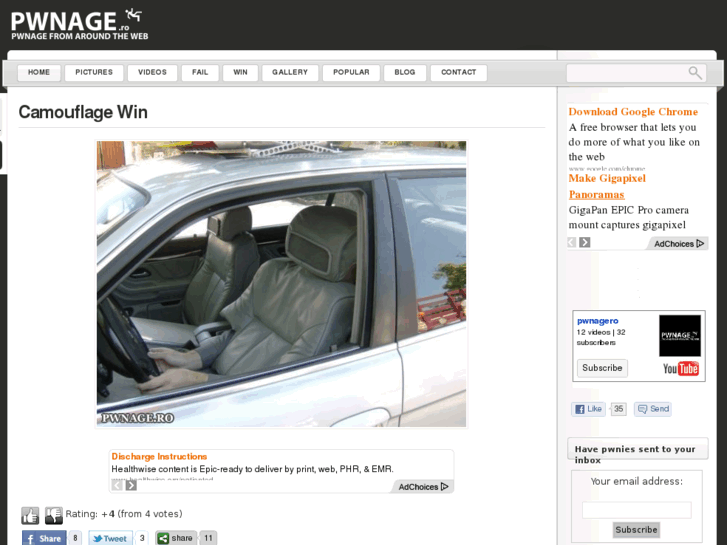The image size is (727, 545).
Task: Go to previous ad below the image
Action: [x=117, y=485]
